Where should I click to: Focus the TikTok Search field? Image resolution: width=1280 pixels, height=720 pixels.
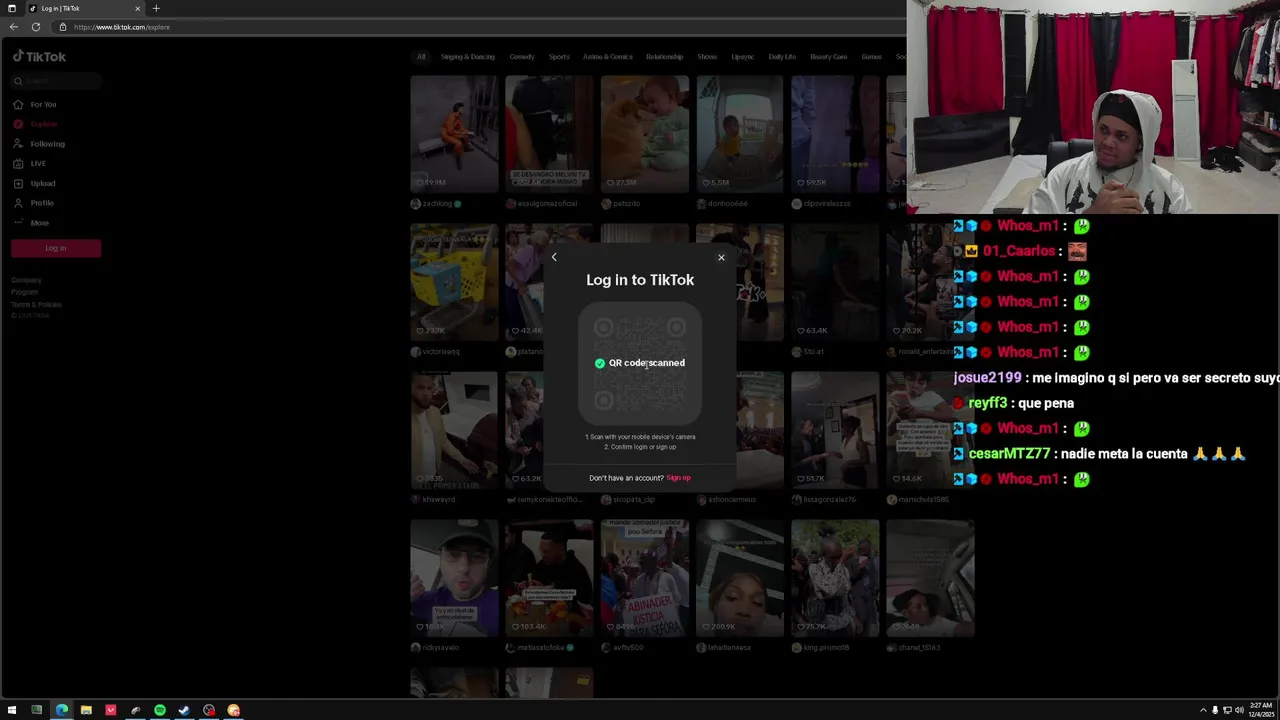point(56,81)
